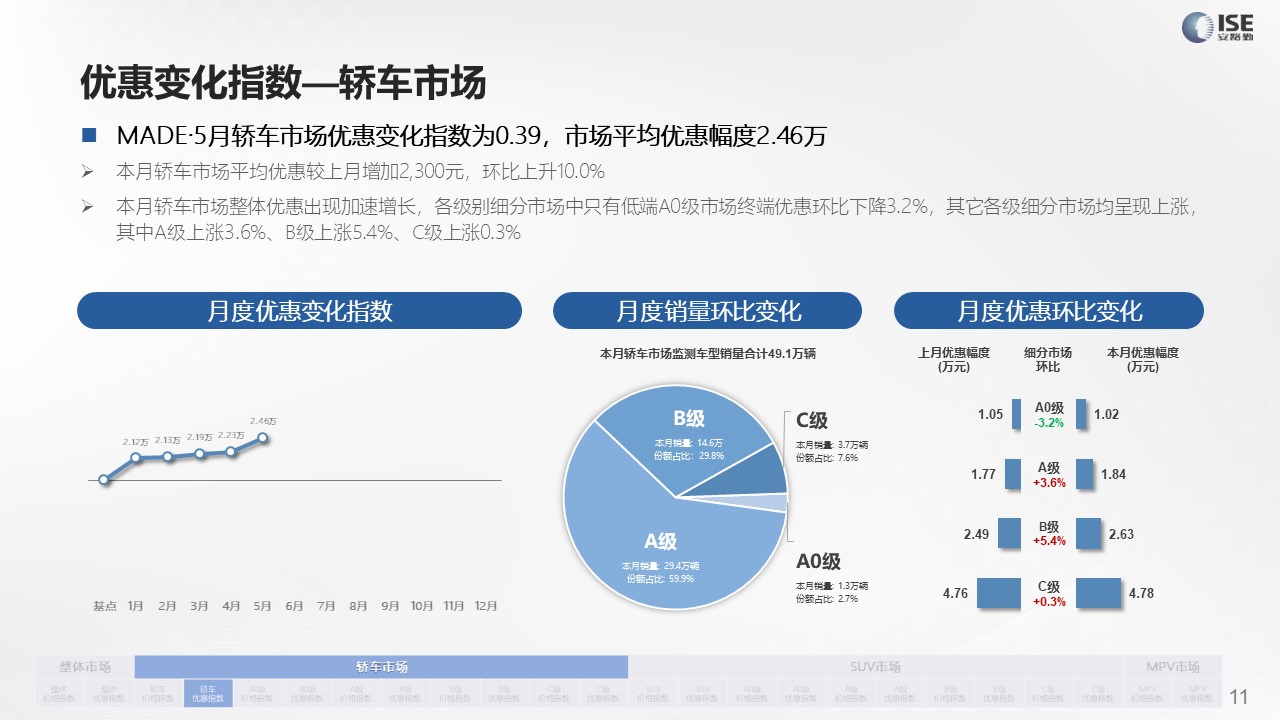Click the 4.78 bar for C级 this month
This screenshot has width=1280, height=720.
(1099, 593)
